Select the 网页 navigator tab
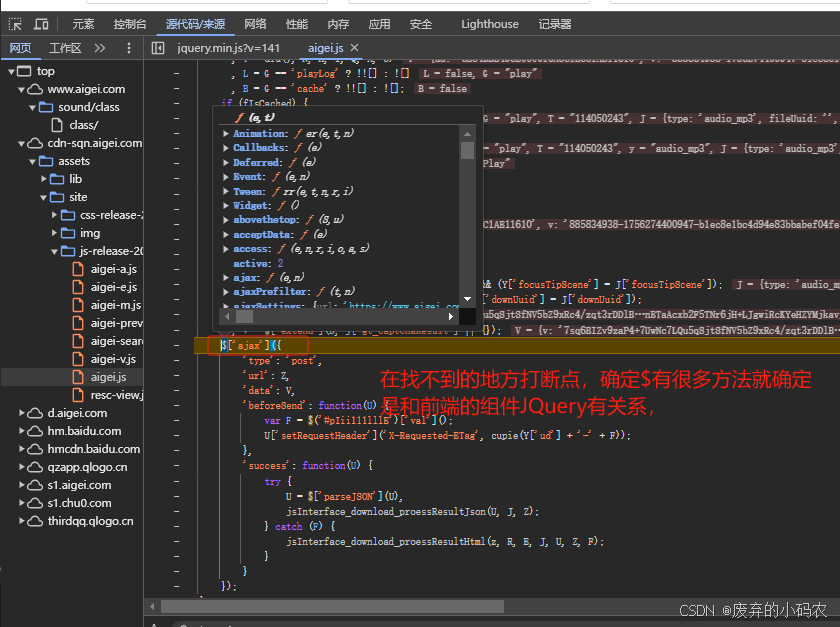This screenshot has height=627, width=840. click(x=20, y=48)
